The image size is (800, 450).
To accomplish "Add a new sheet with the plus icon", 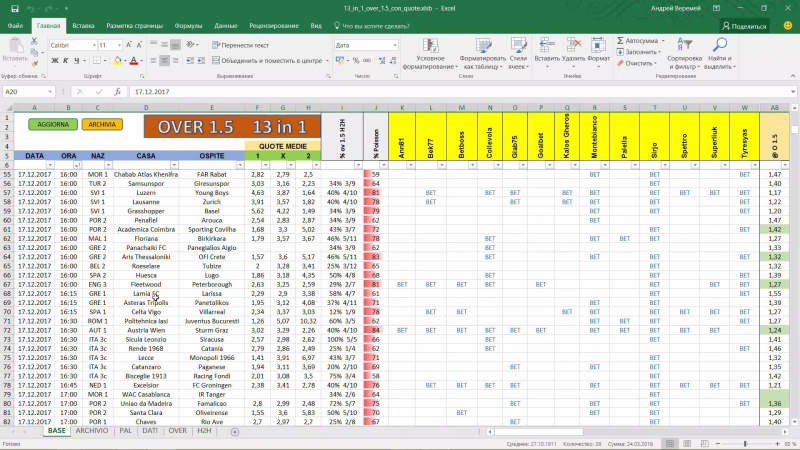I will pyautogui.click(x=235, y=432).
